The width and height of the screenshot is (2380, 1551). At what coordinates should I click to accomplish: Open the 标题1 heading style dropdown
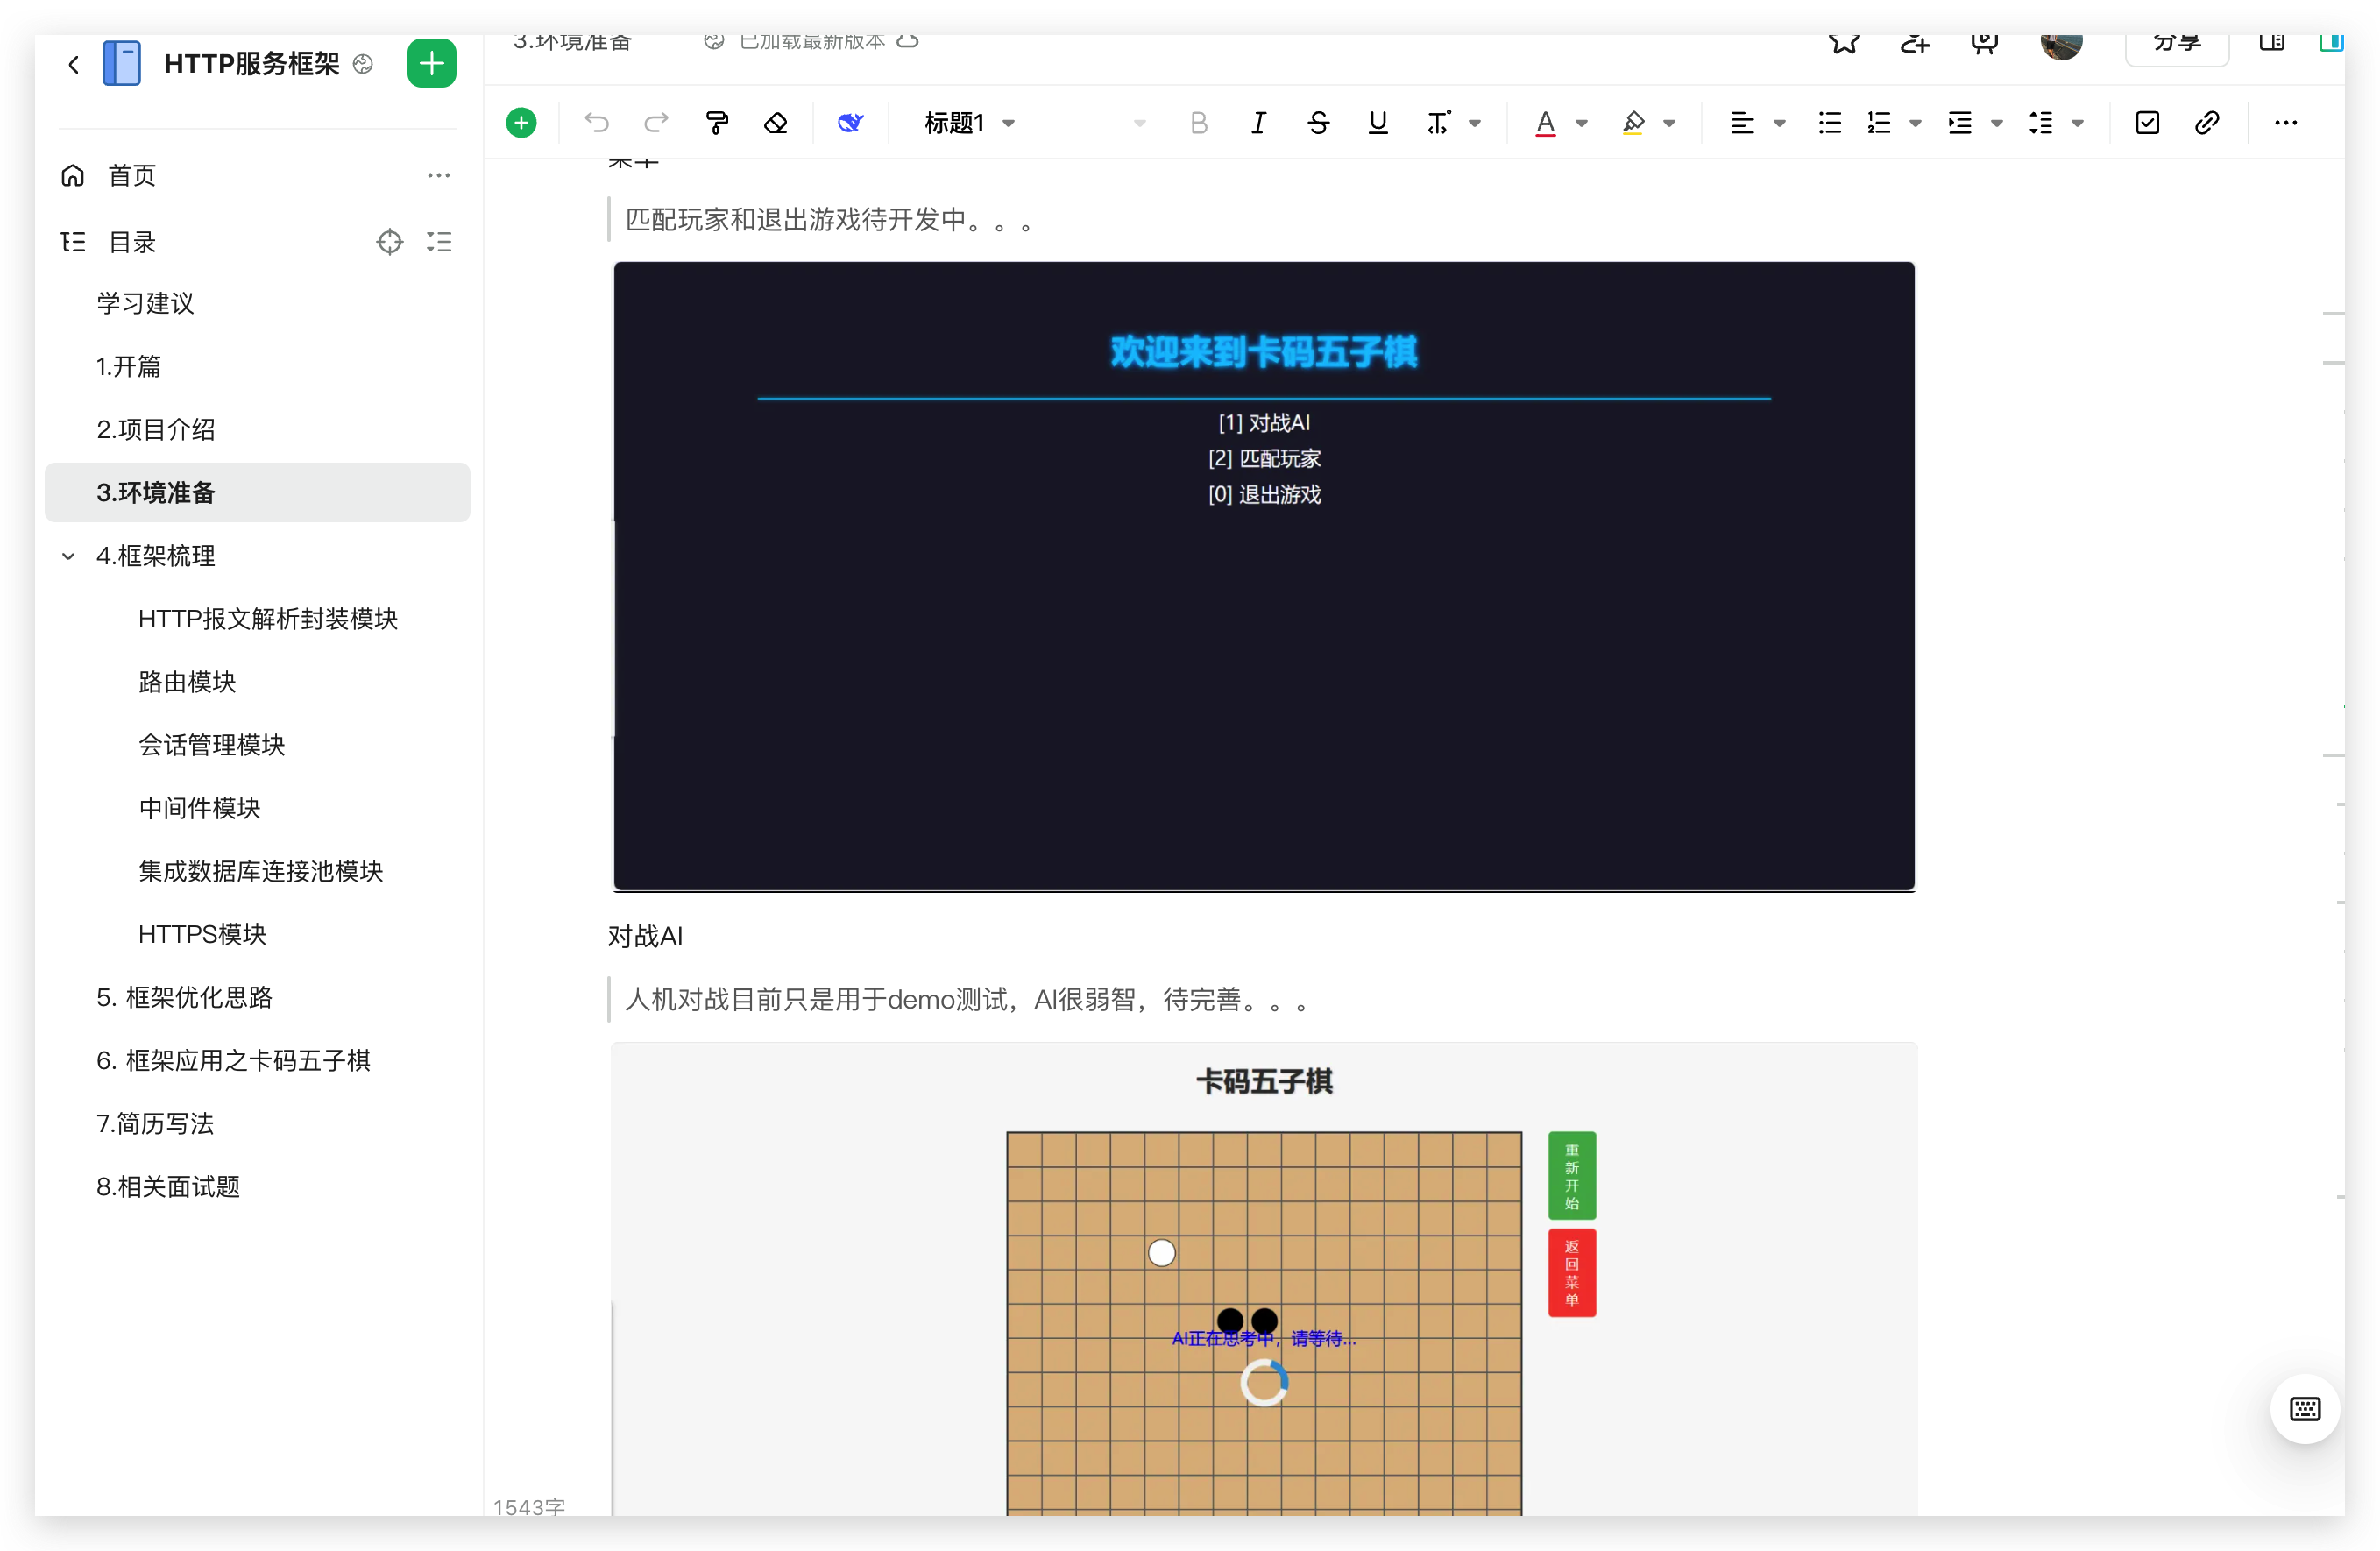pyautogui.click(x=969, y=123)
